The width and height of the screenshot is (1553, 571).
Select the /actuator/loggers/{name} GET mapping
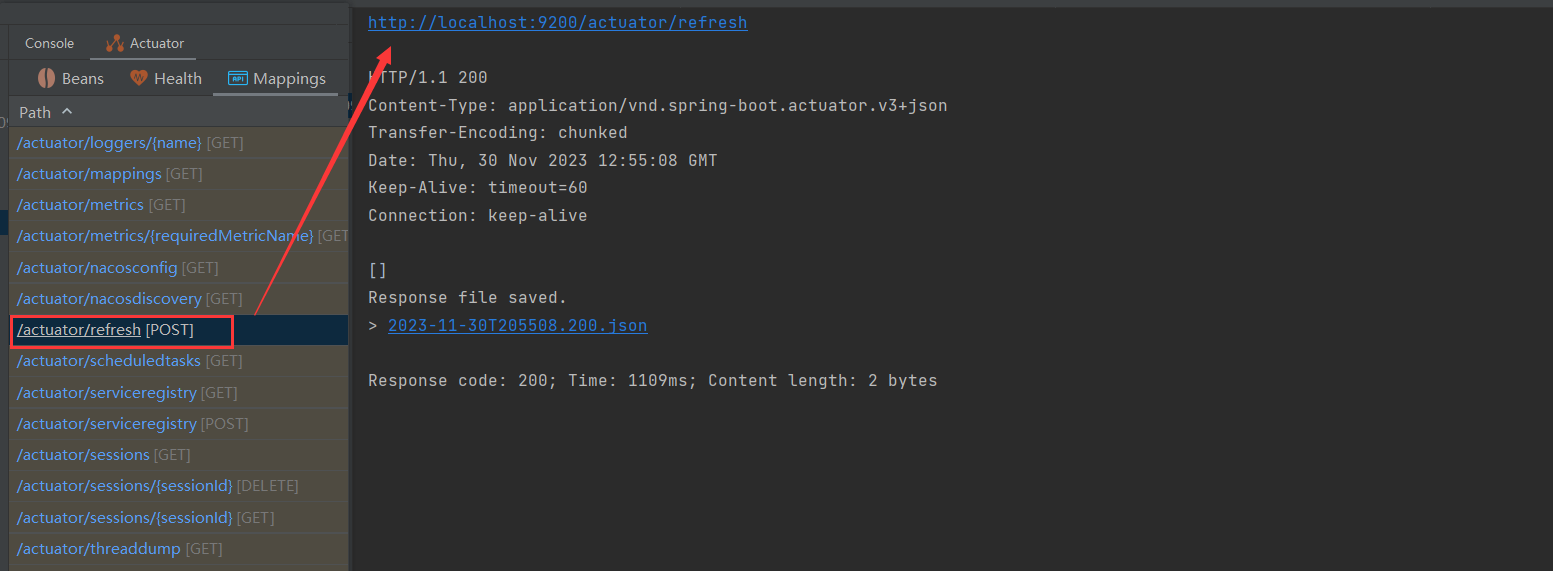tap(109, 143)
